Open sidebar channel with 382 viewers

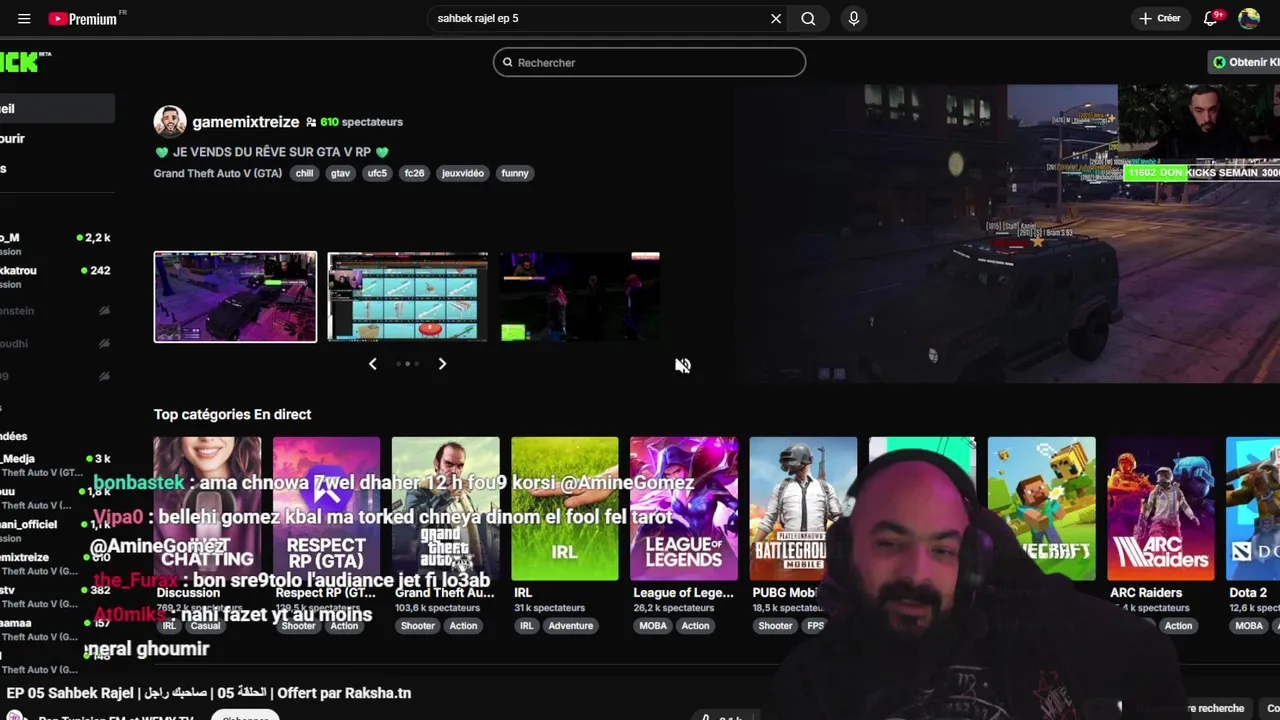click(x=57, y=596)
